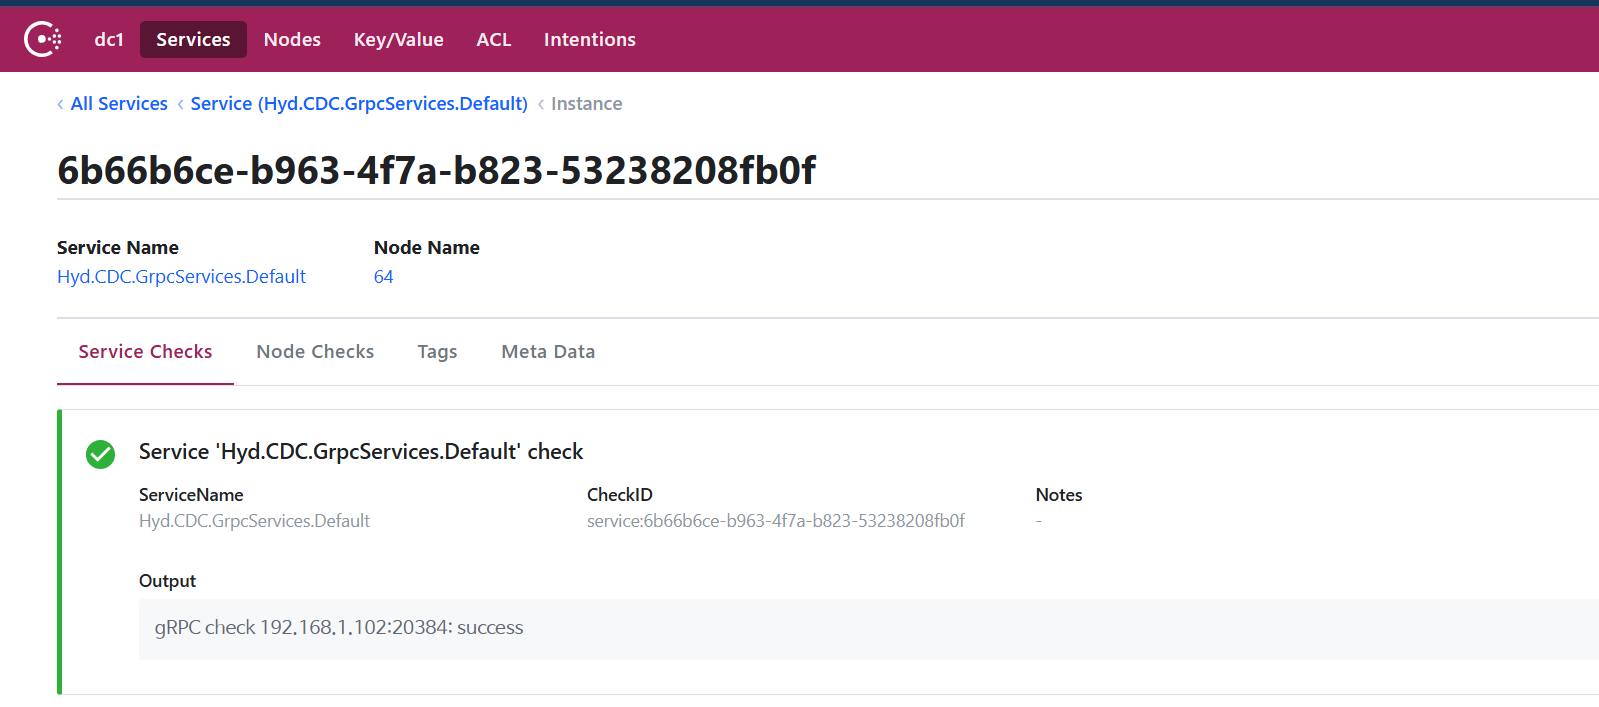Click the green passing check status icon
The width and height of the screenshot is (1599, 707).
(x=100, y=454)
